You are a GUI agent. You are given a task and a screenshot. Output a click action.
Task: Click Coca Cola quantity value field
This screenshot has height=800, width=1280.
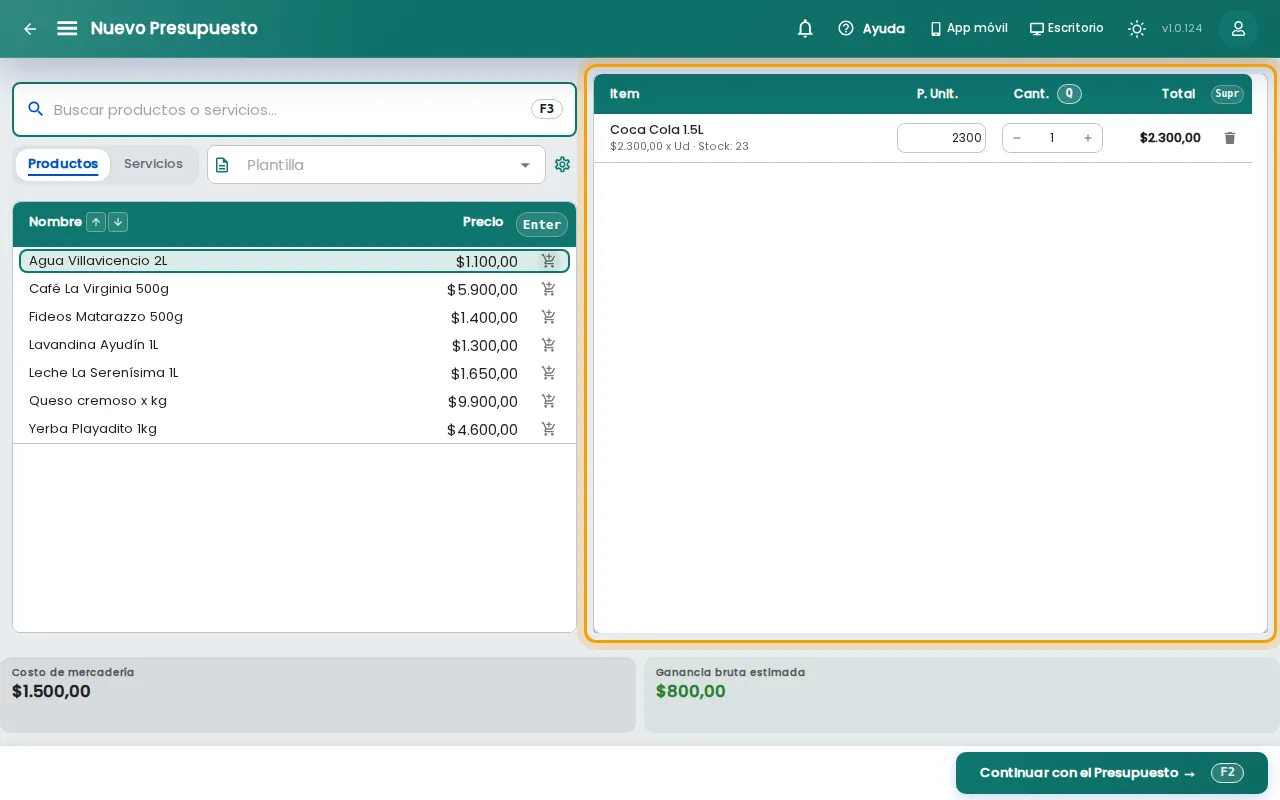click(x=1052, y=138)
